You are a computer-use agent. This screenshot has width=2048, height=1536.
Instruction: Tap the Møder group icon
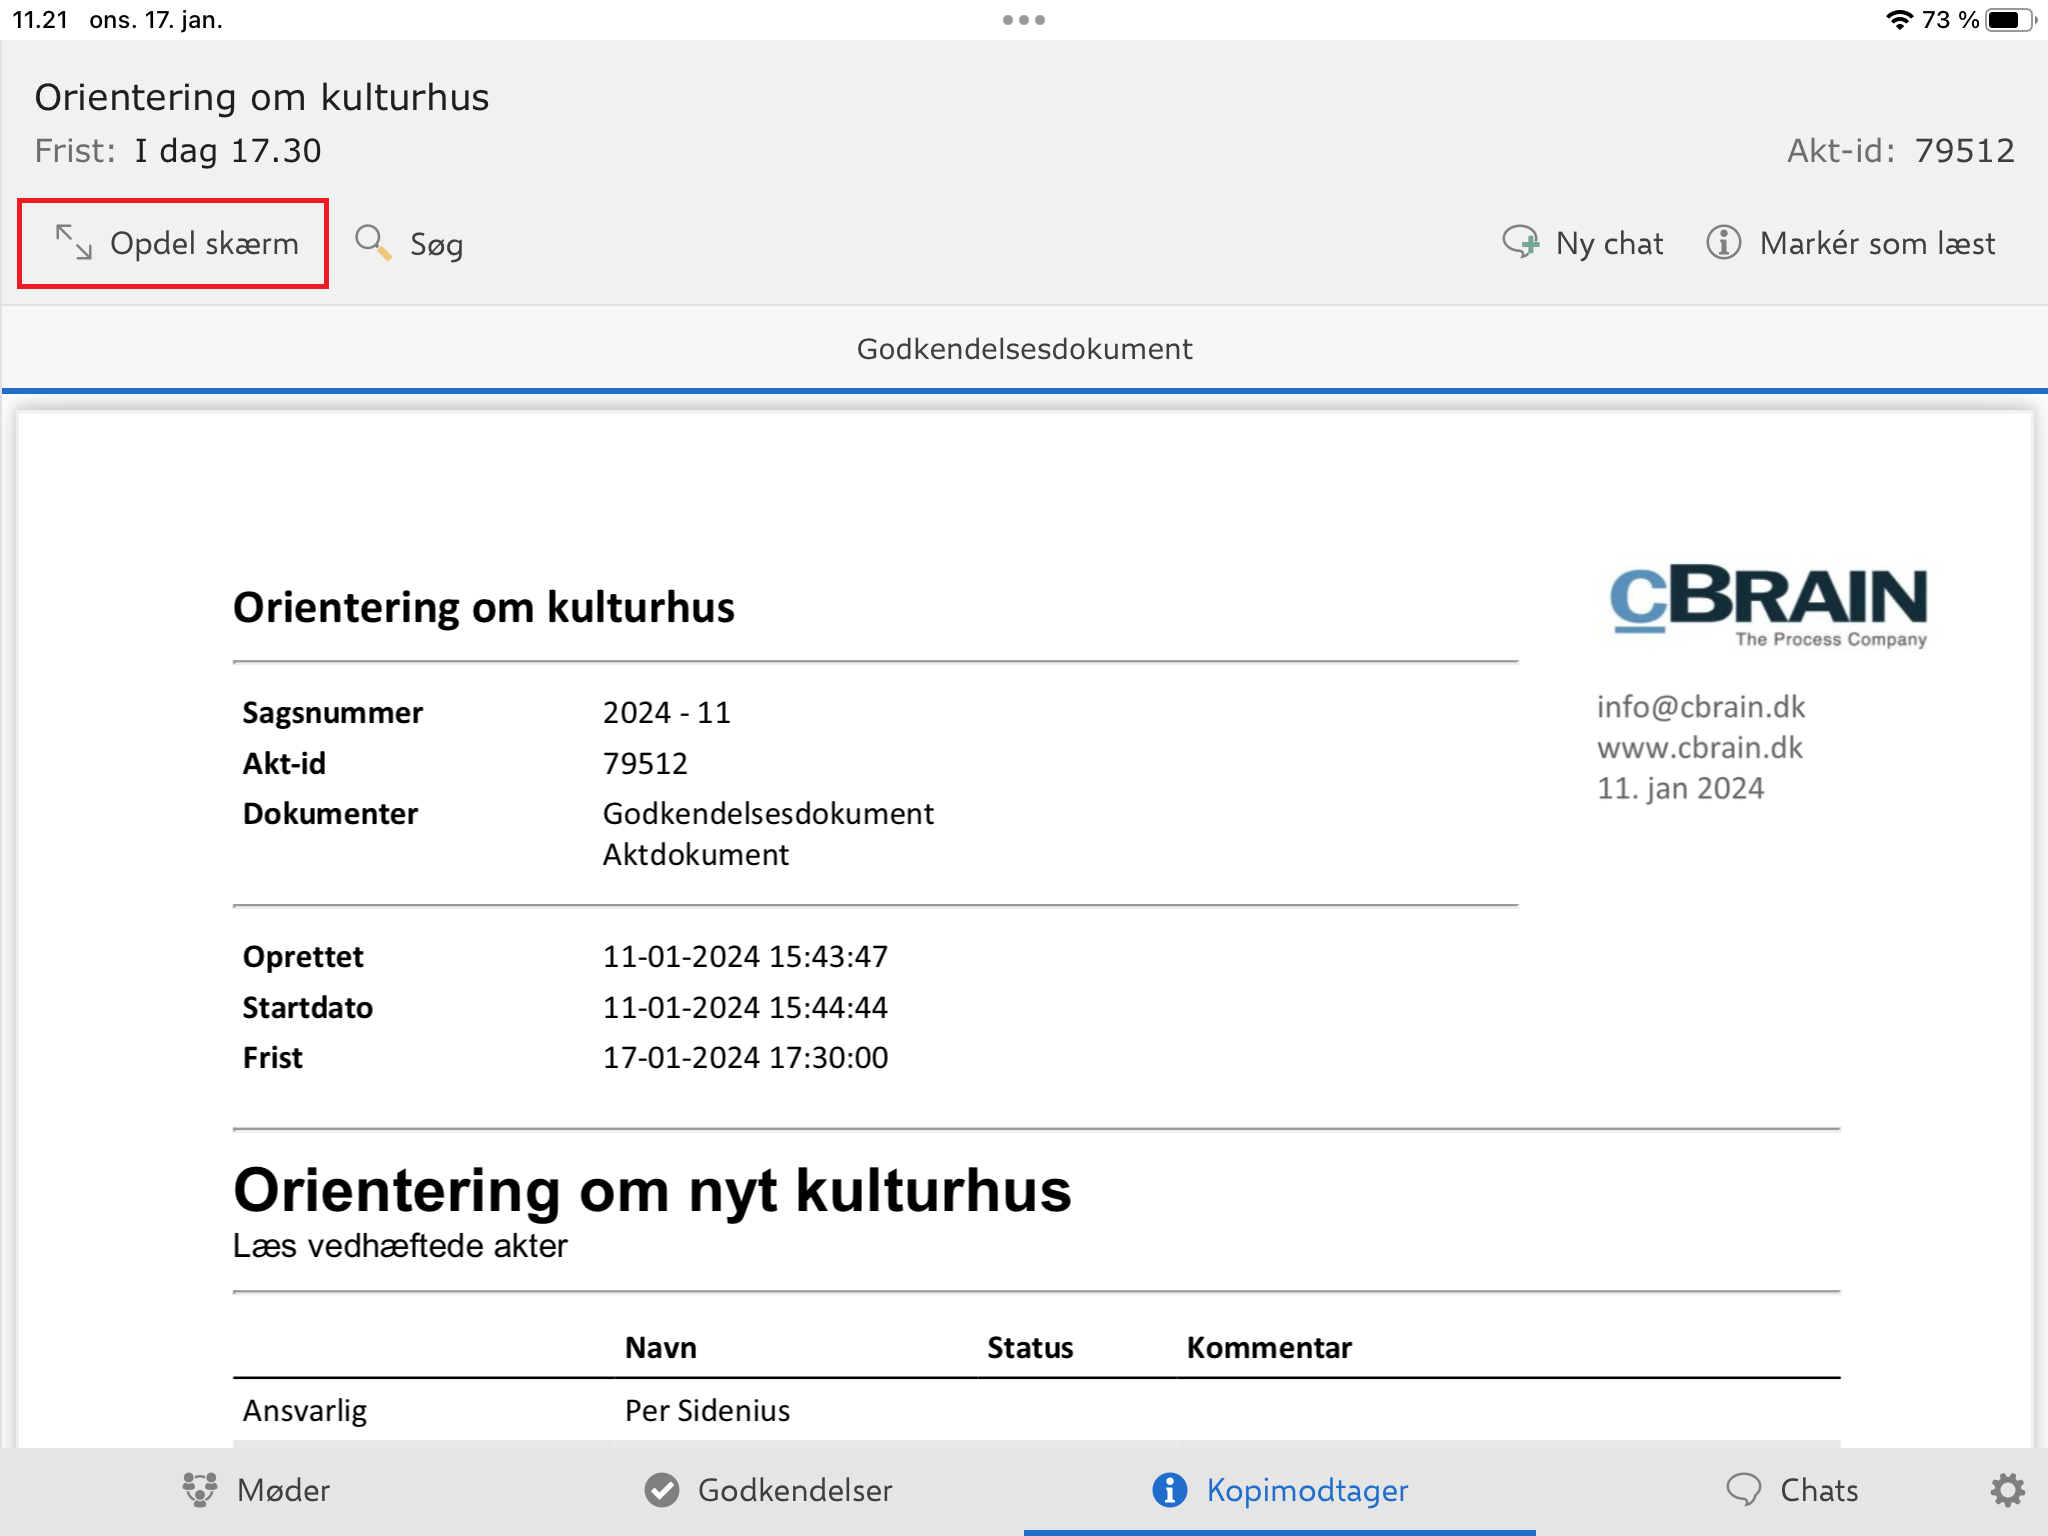[x=200, y=1490]
